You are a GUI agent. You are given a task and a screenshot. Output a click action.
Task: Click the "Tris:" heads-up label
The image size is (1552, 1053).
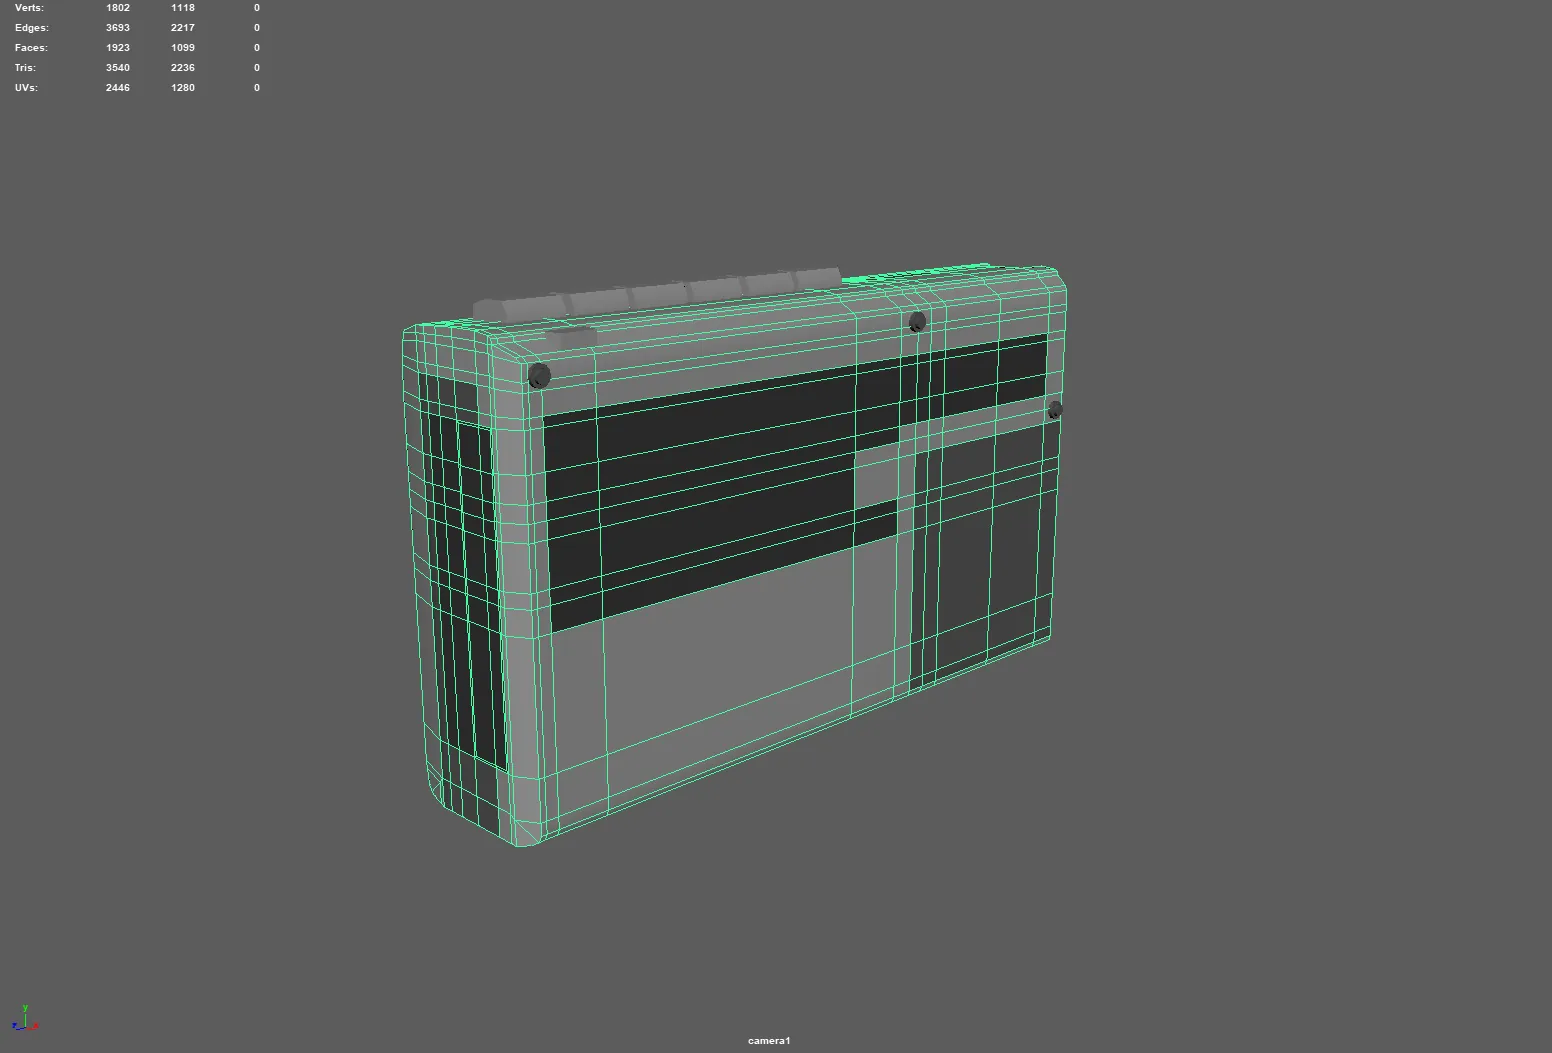pos(25,67)
